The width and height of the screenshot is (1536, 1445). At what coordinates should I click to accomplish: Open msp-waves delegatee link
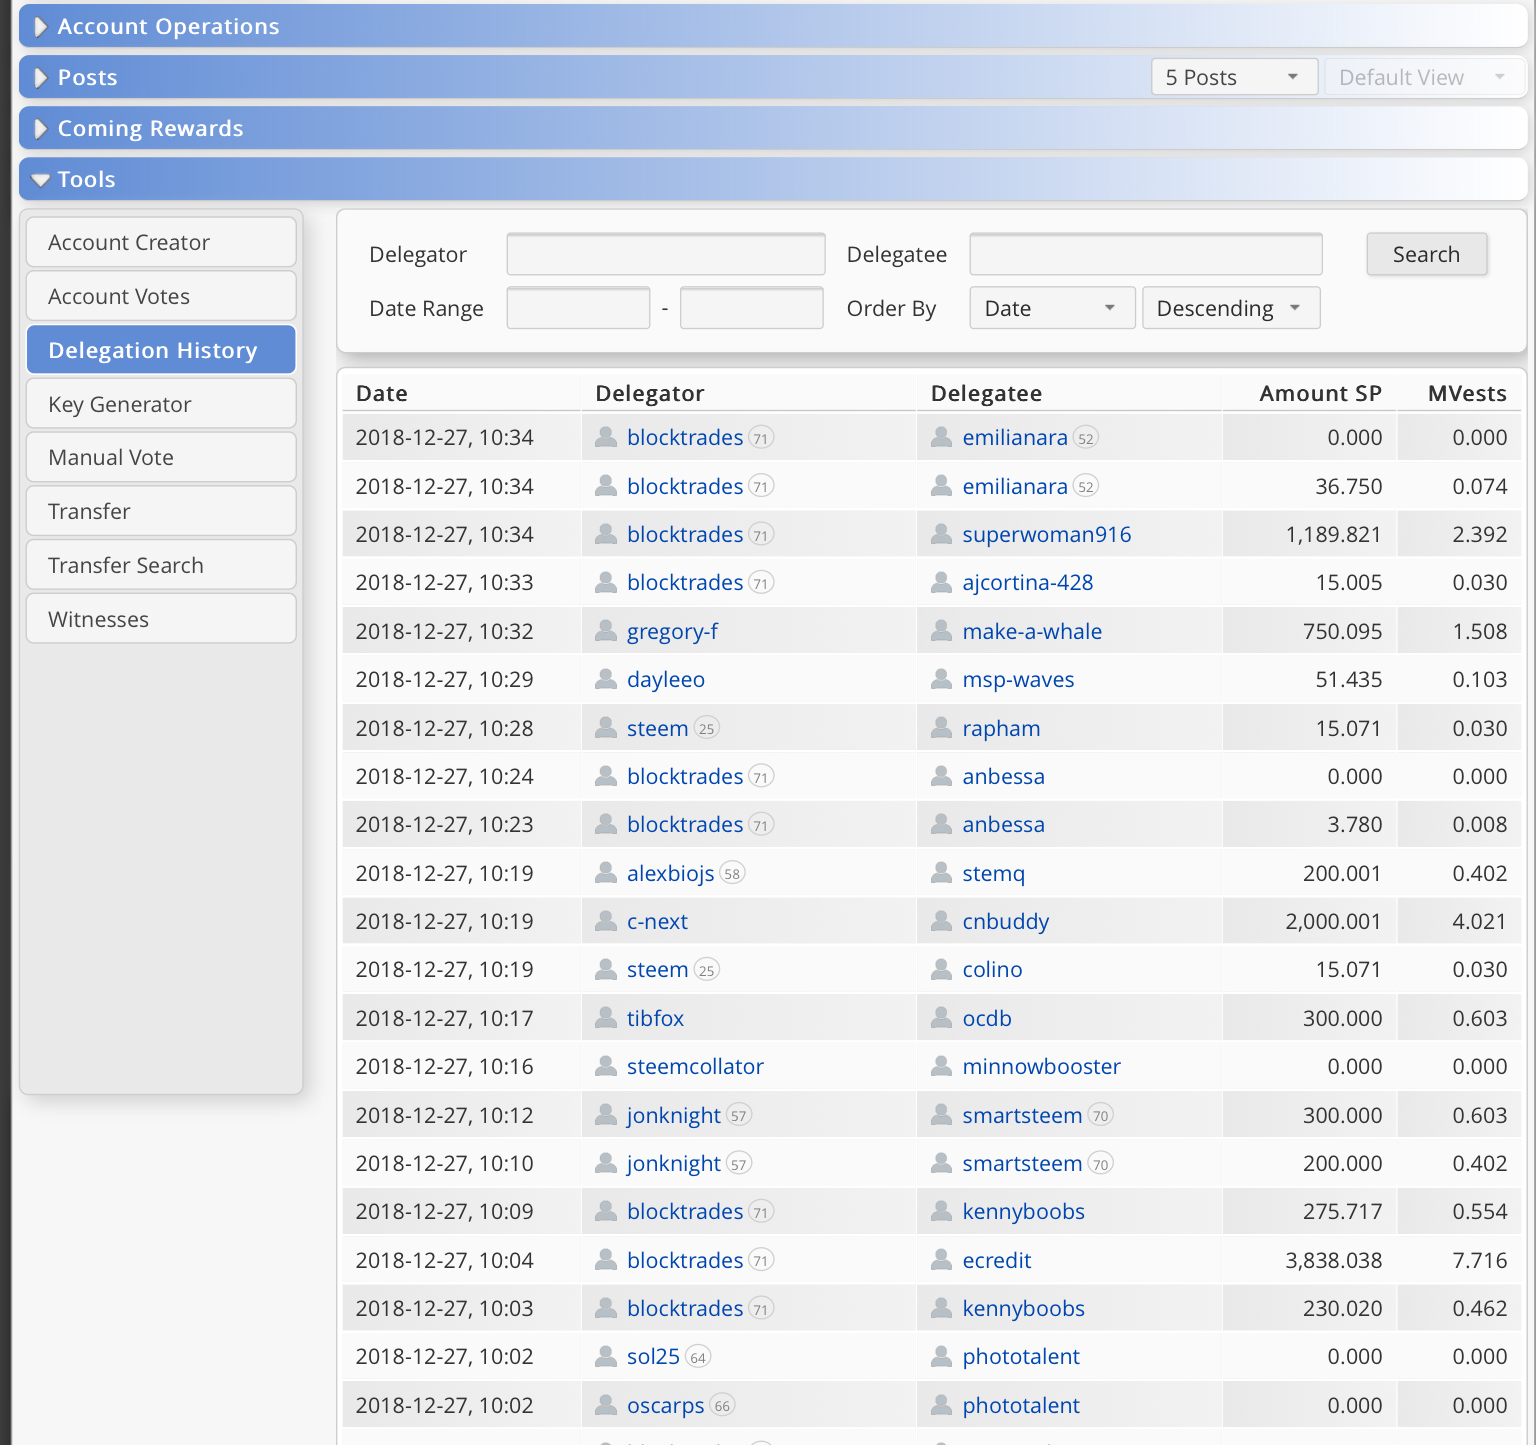coord(1018,679)
